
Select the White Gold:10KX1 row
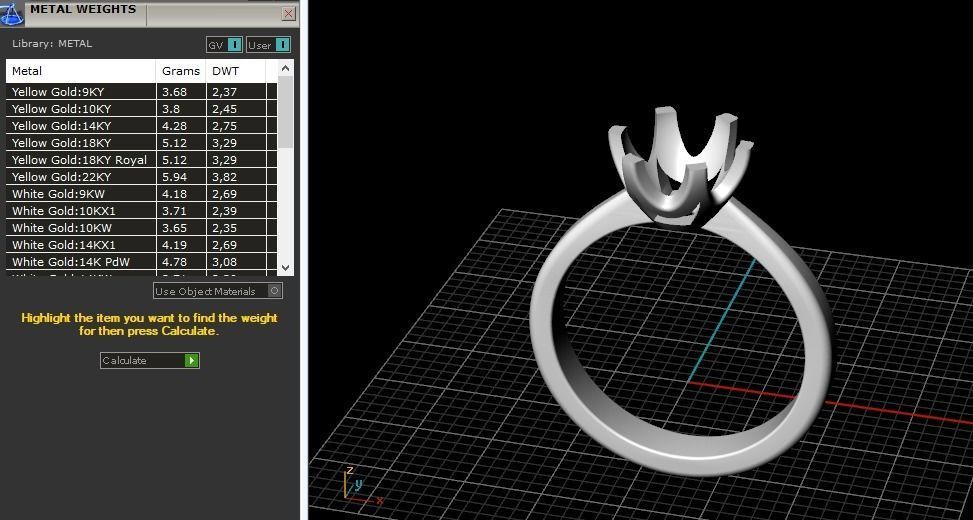(141, 211)
